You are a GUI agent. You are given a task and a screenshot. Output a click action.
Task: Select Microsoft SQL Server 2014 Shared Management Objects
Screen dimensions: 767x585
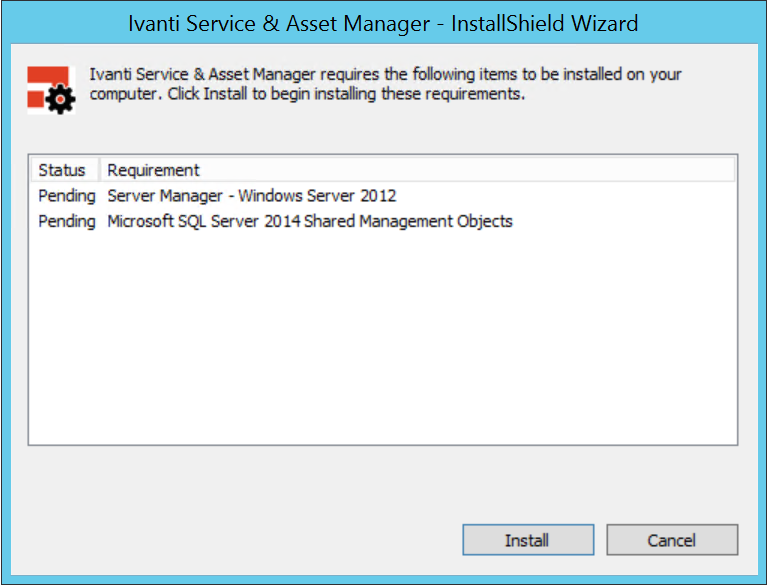pos(310,221)
